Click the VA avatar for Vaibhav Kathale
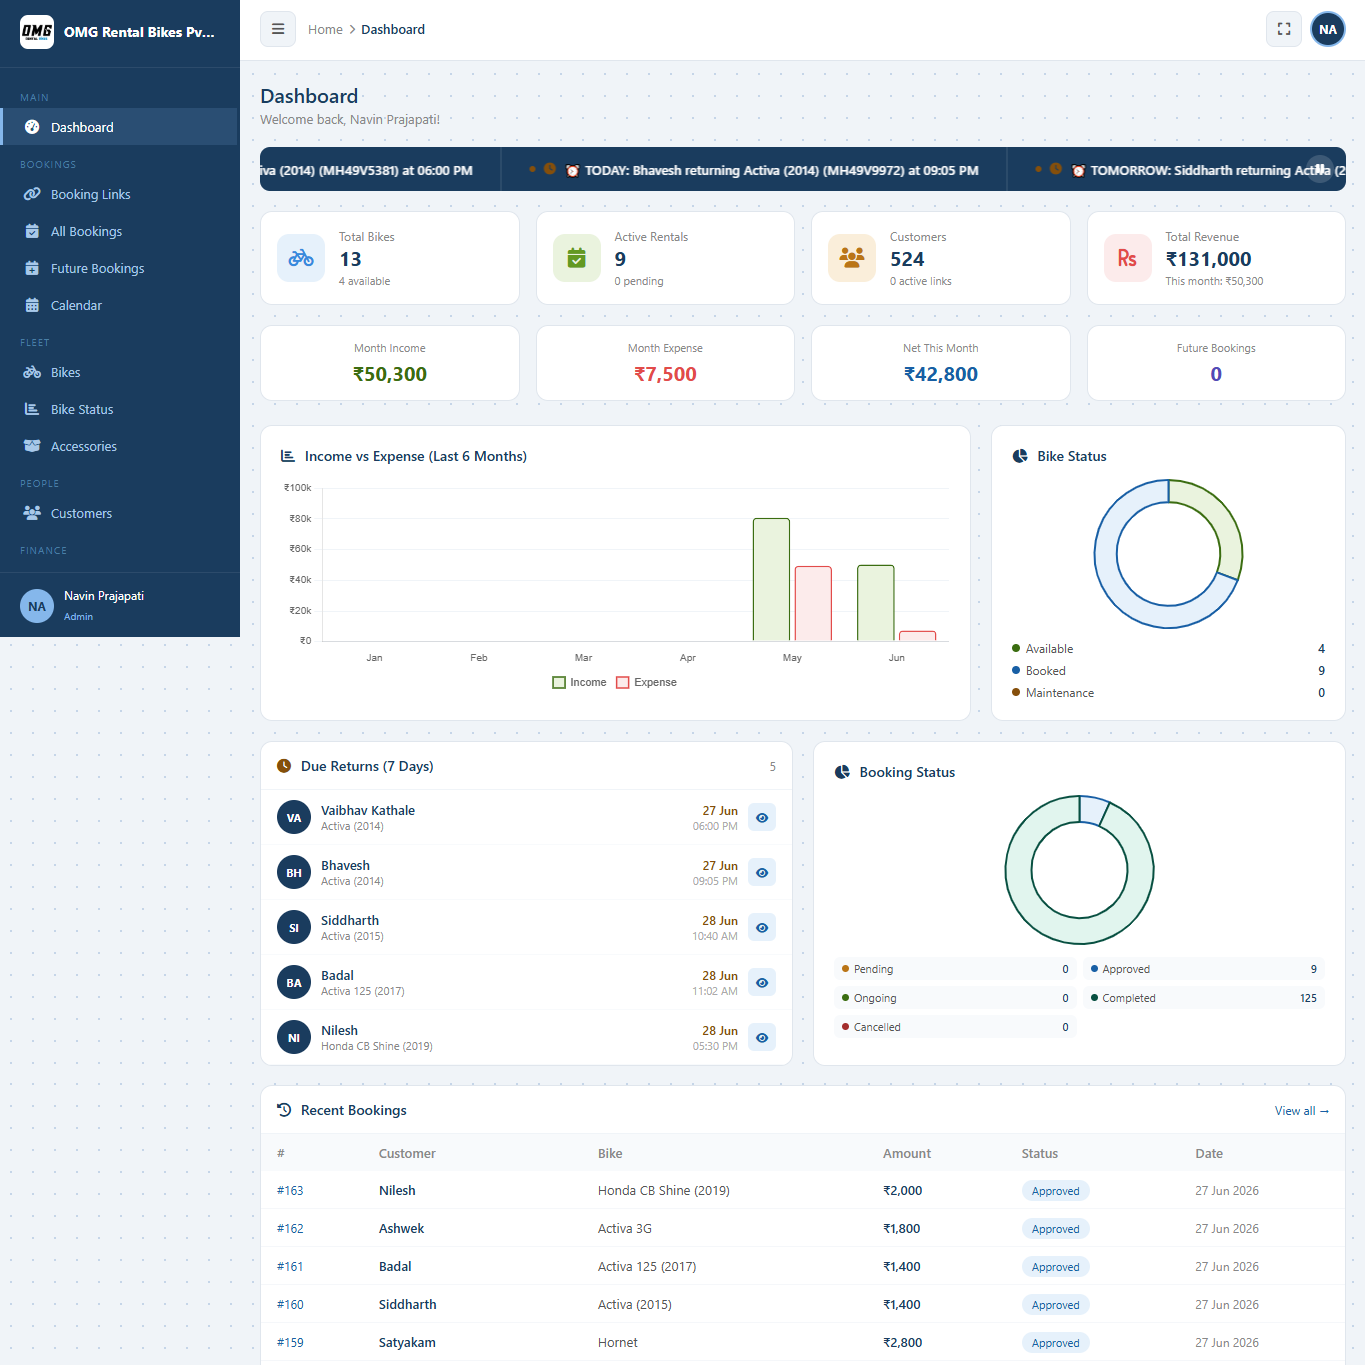The image size is (1365, 1365). pos(294,818)
